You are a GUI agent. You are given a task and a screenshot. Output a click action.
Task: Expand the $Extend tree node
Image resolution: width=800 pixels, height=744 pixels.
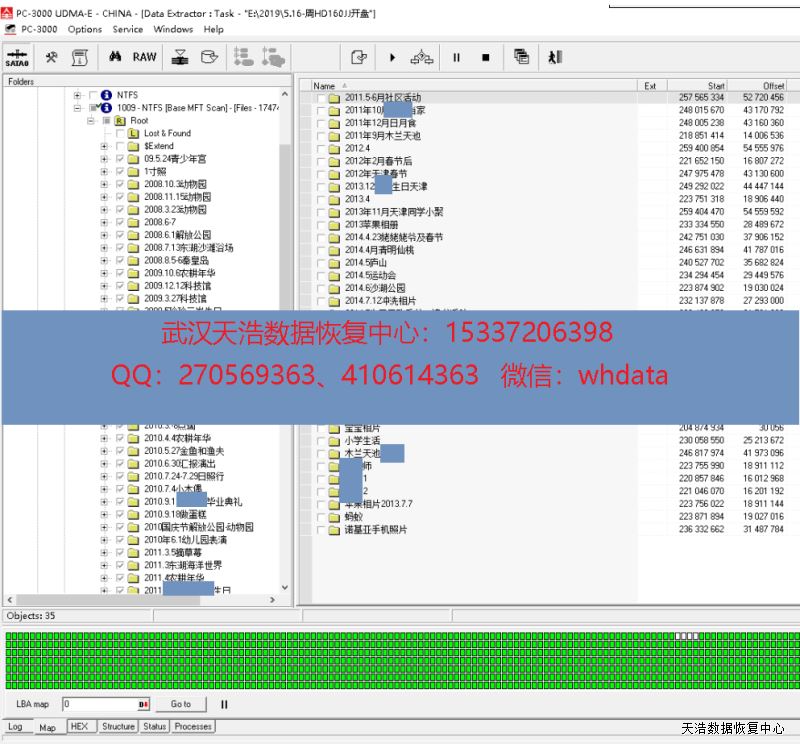pos(104,146)
